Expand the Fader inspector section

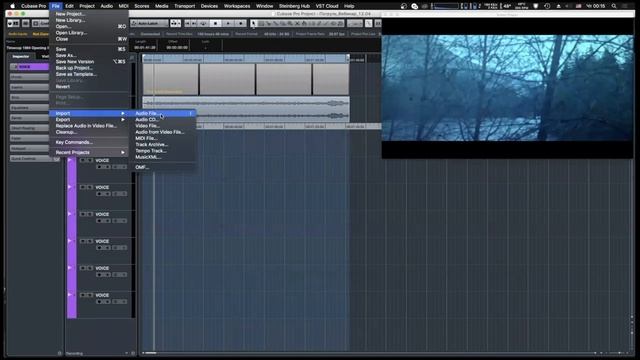pos(29,138)
